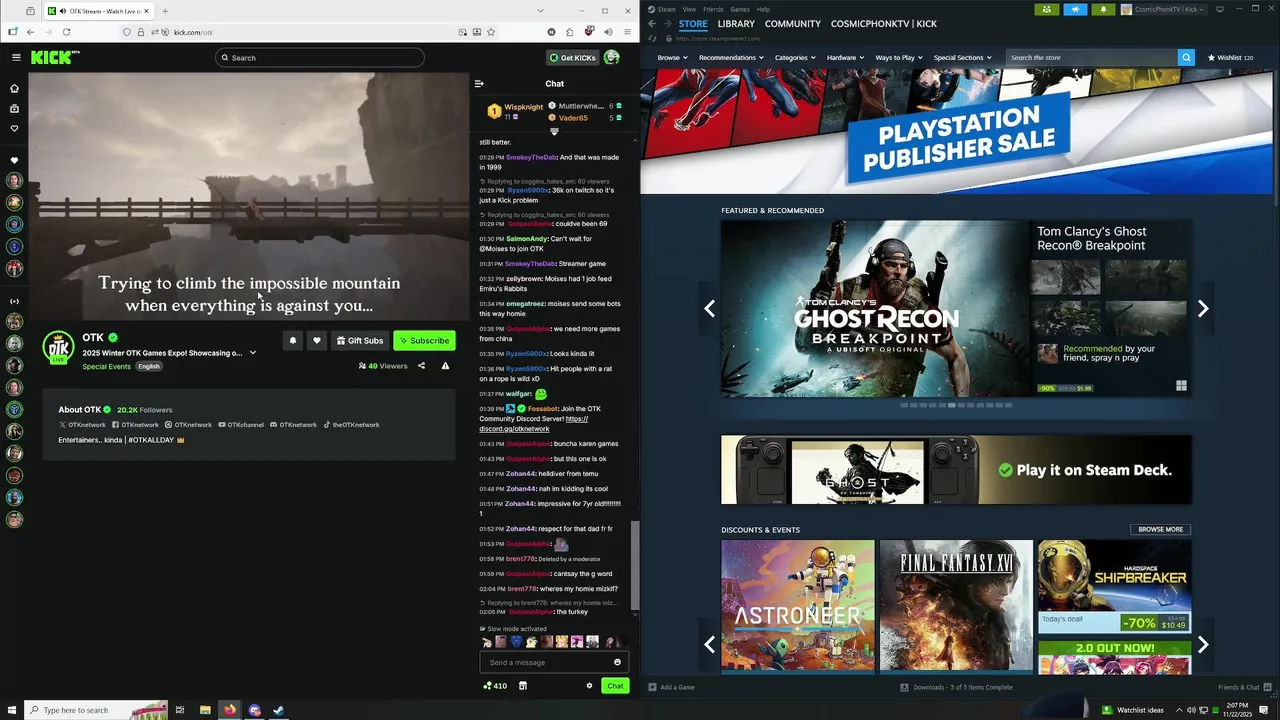Open the ASTRONEER discount tile
Viewport: 1280px width, 720px height.
[x=798, y=605]
